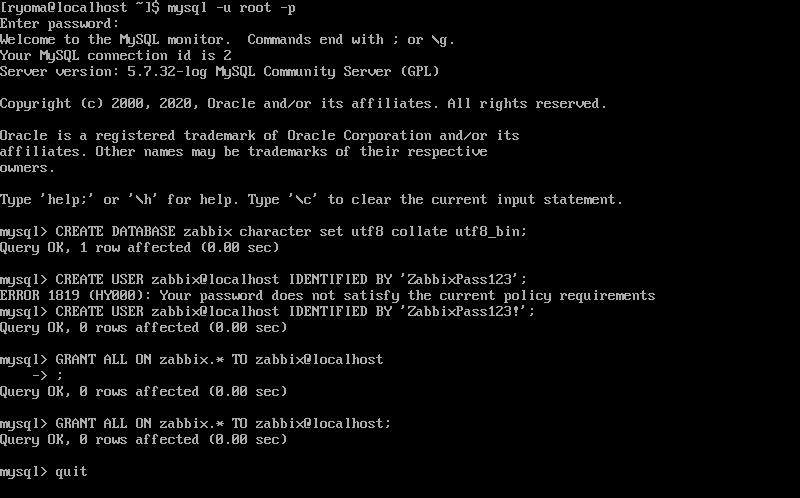Click the 'Your MySQL connection id is 2' line

(x=116, y=56)
